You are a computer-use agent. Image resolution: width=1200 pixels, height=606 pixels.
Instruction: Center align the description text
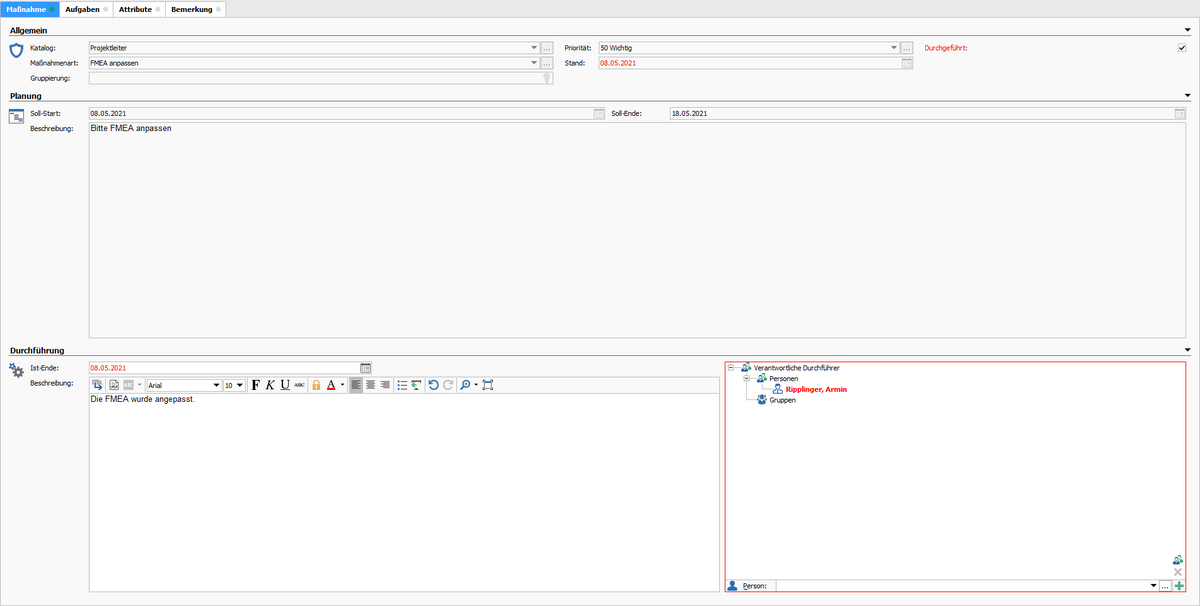[x=370, y=385]
